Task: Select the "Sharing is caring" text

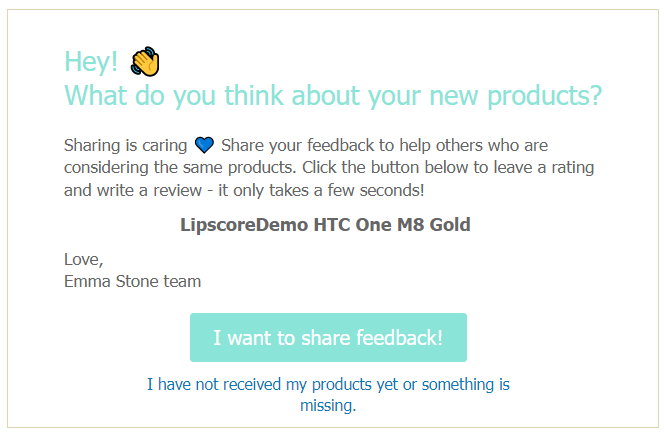Action: click(x=125, y=145)
